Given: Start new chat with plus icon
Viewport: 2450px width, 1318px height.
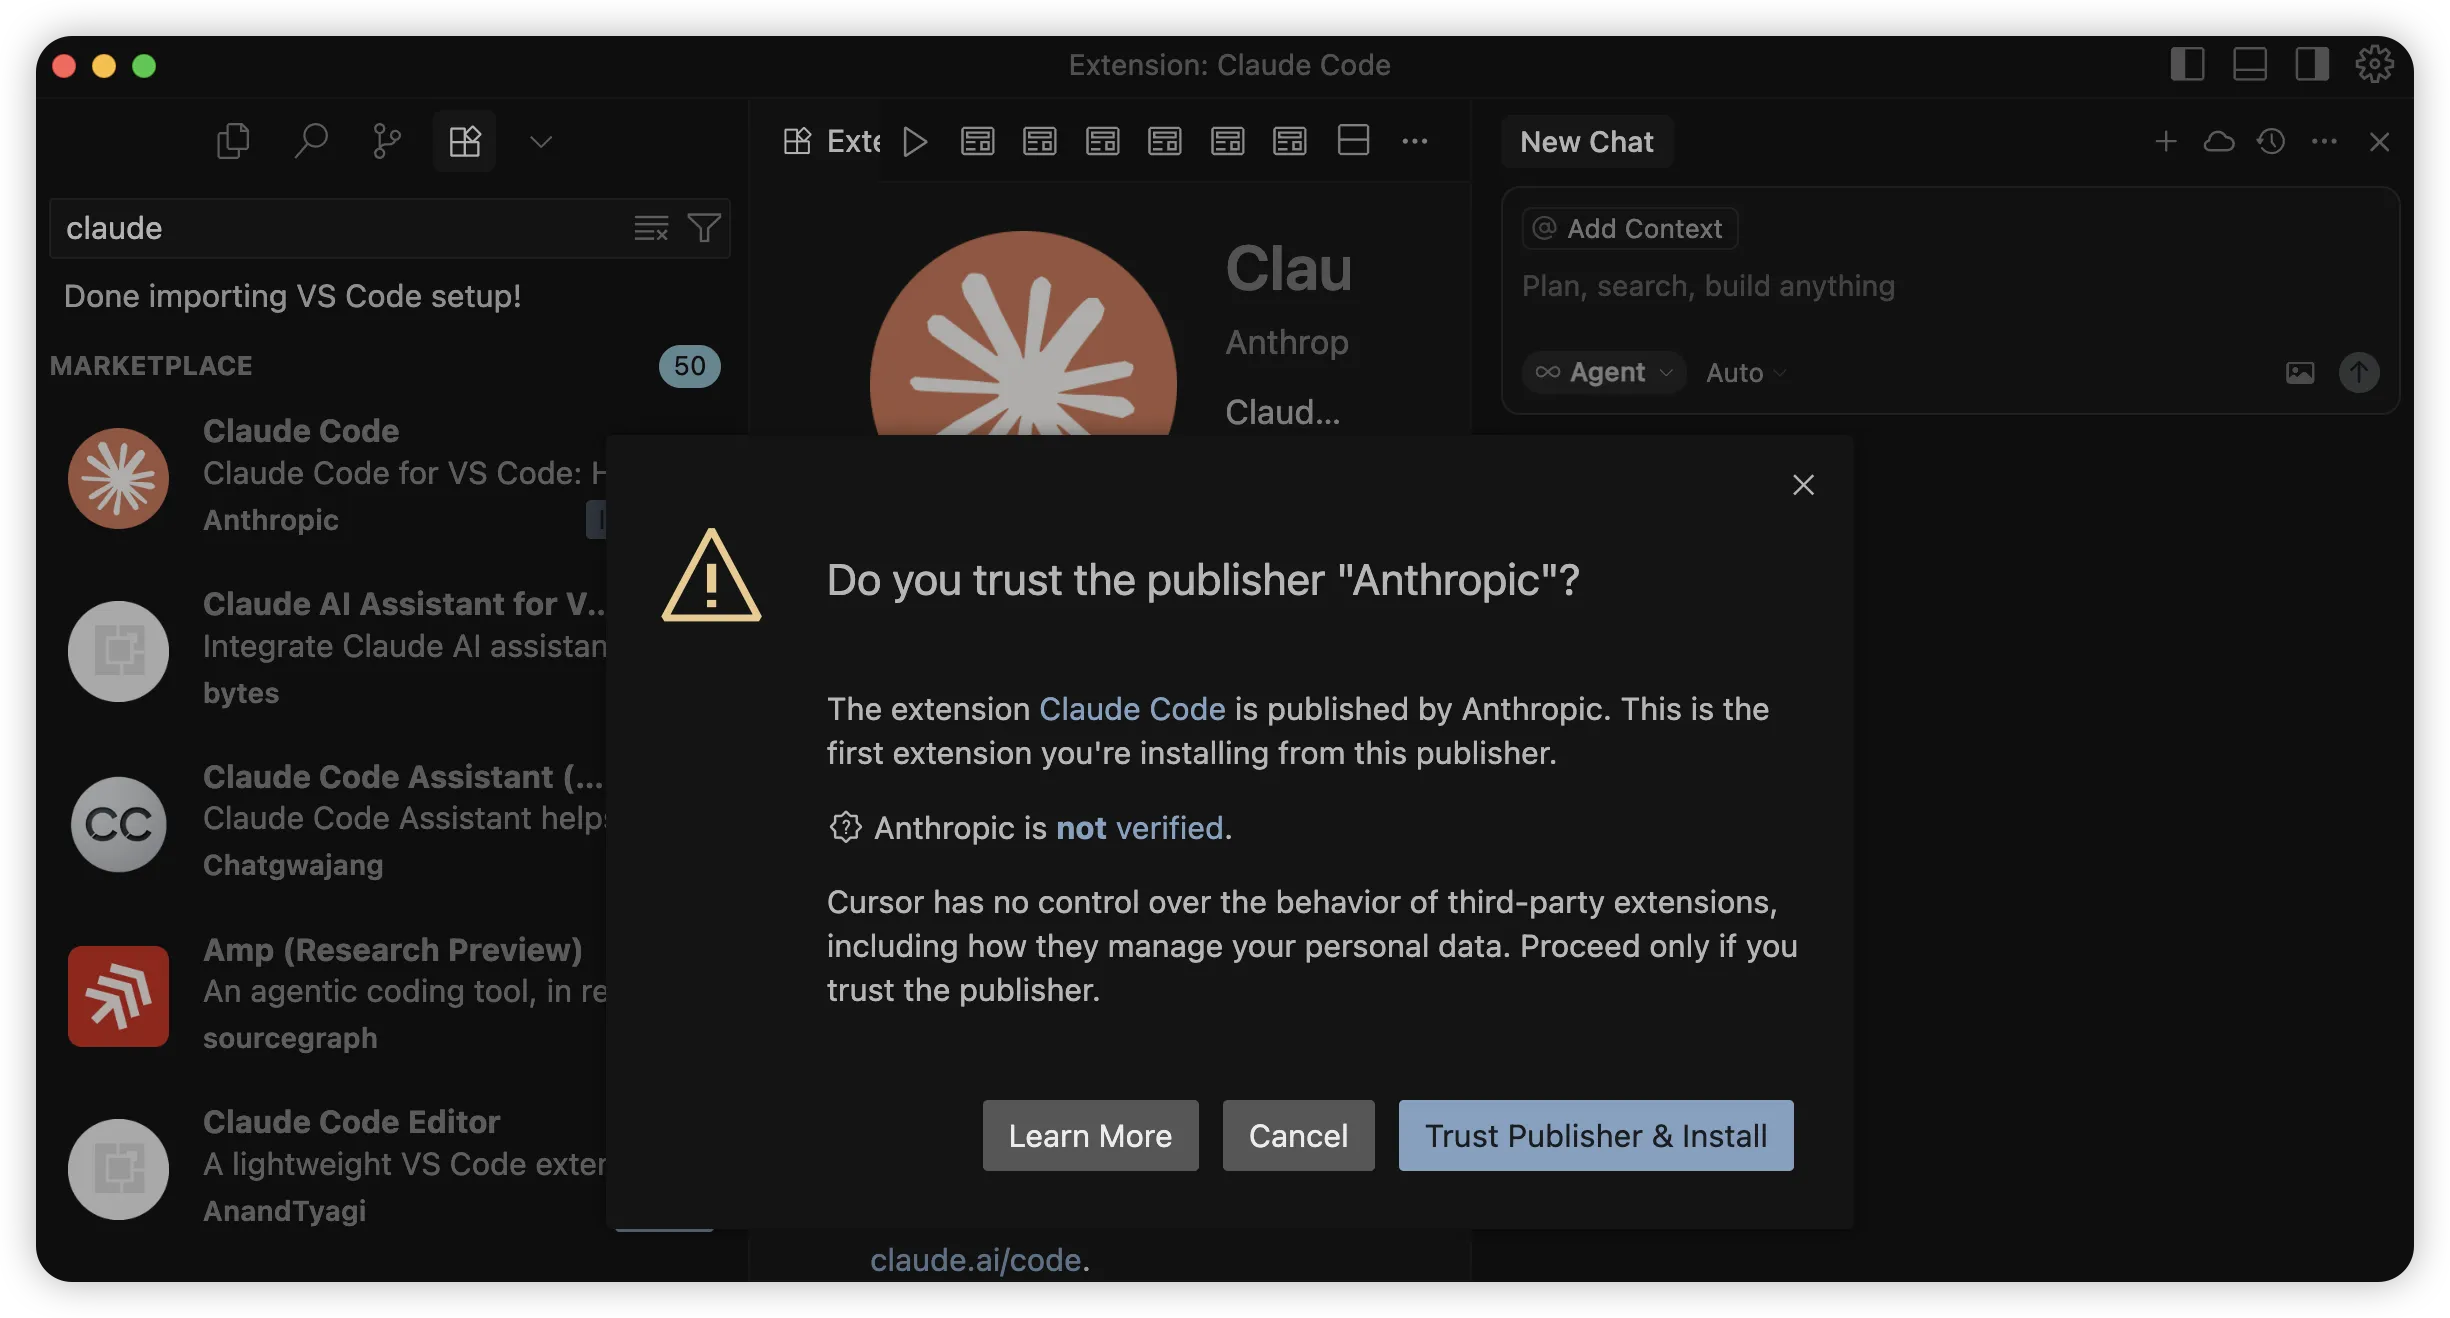Looking at the screenshot, I should tap(2165, 142).
